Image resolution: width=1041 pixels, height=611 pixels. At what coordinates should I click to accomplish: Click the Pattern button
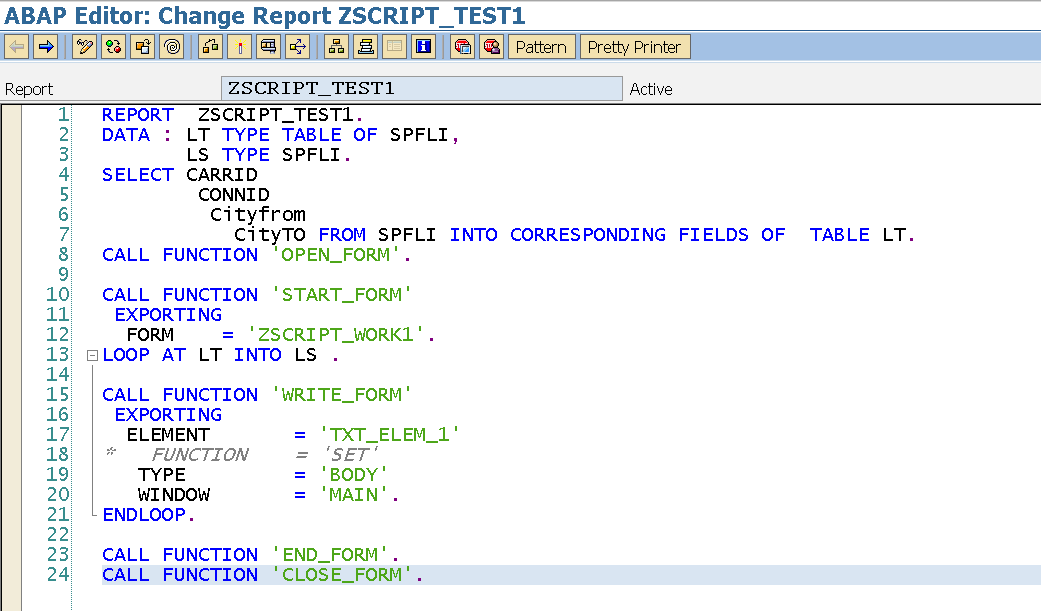pyautogui.click(x=541, y=46)
